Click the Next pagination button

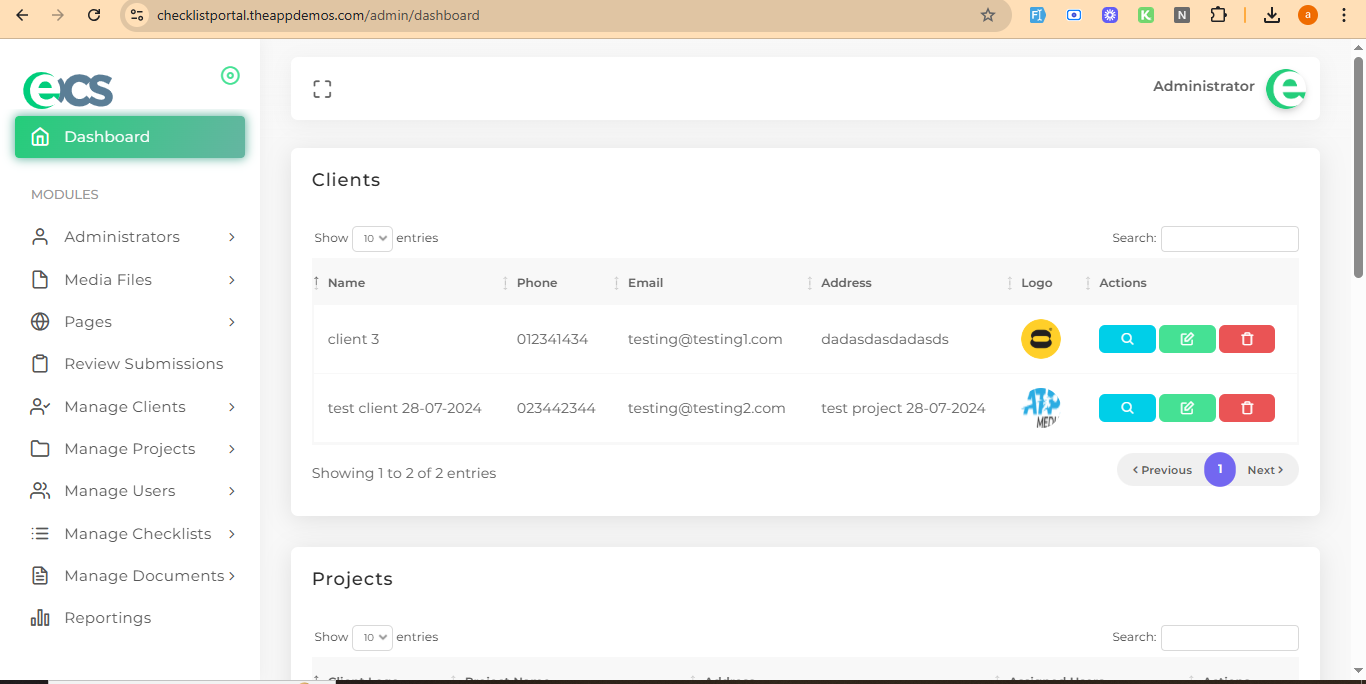tap(1265, 470)
